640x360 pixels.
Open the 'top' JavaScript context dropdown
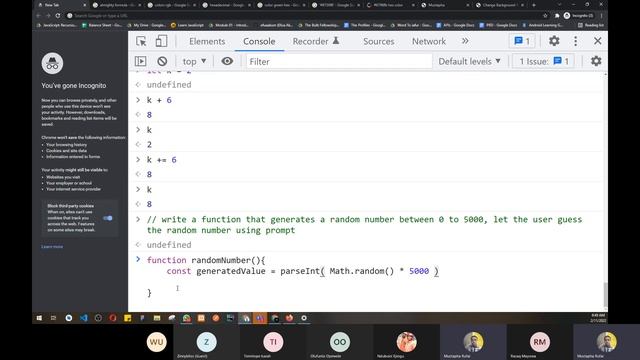[194, 61]
